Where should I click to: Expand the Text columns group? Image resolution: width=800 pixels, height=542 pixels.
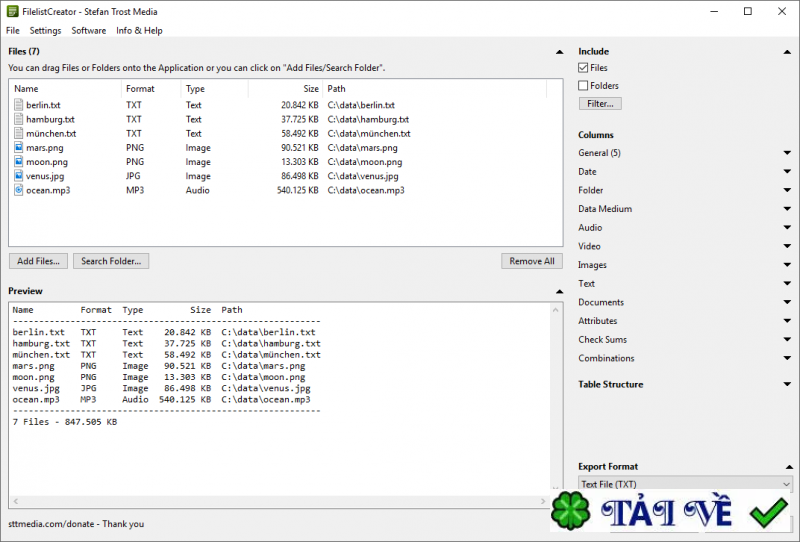pyautogui.click(x=787, y=283)
